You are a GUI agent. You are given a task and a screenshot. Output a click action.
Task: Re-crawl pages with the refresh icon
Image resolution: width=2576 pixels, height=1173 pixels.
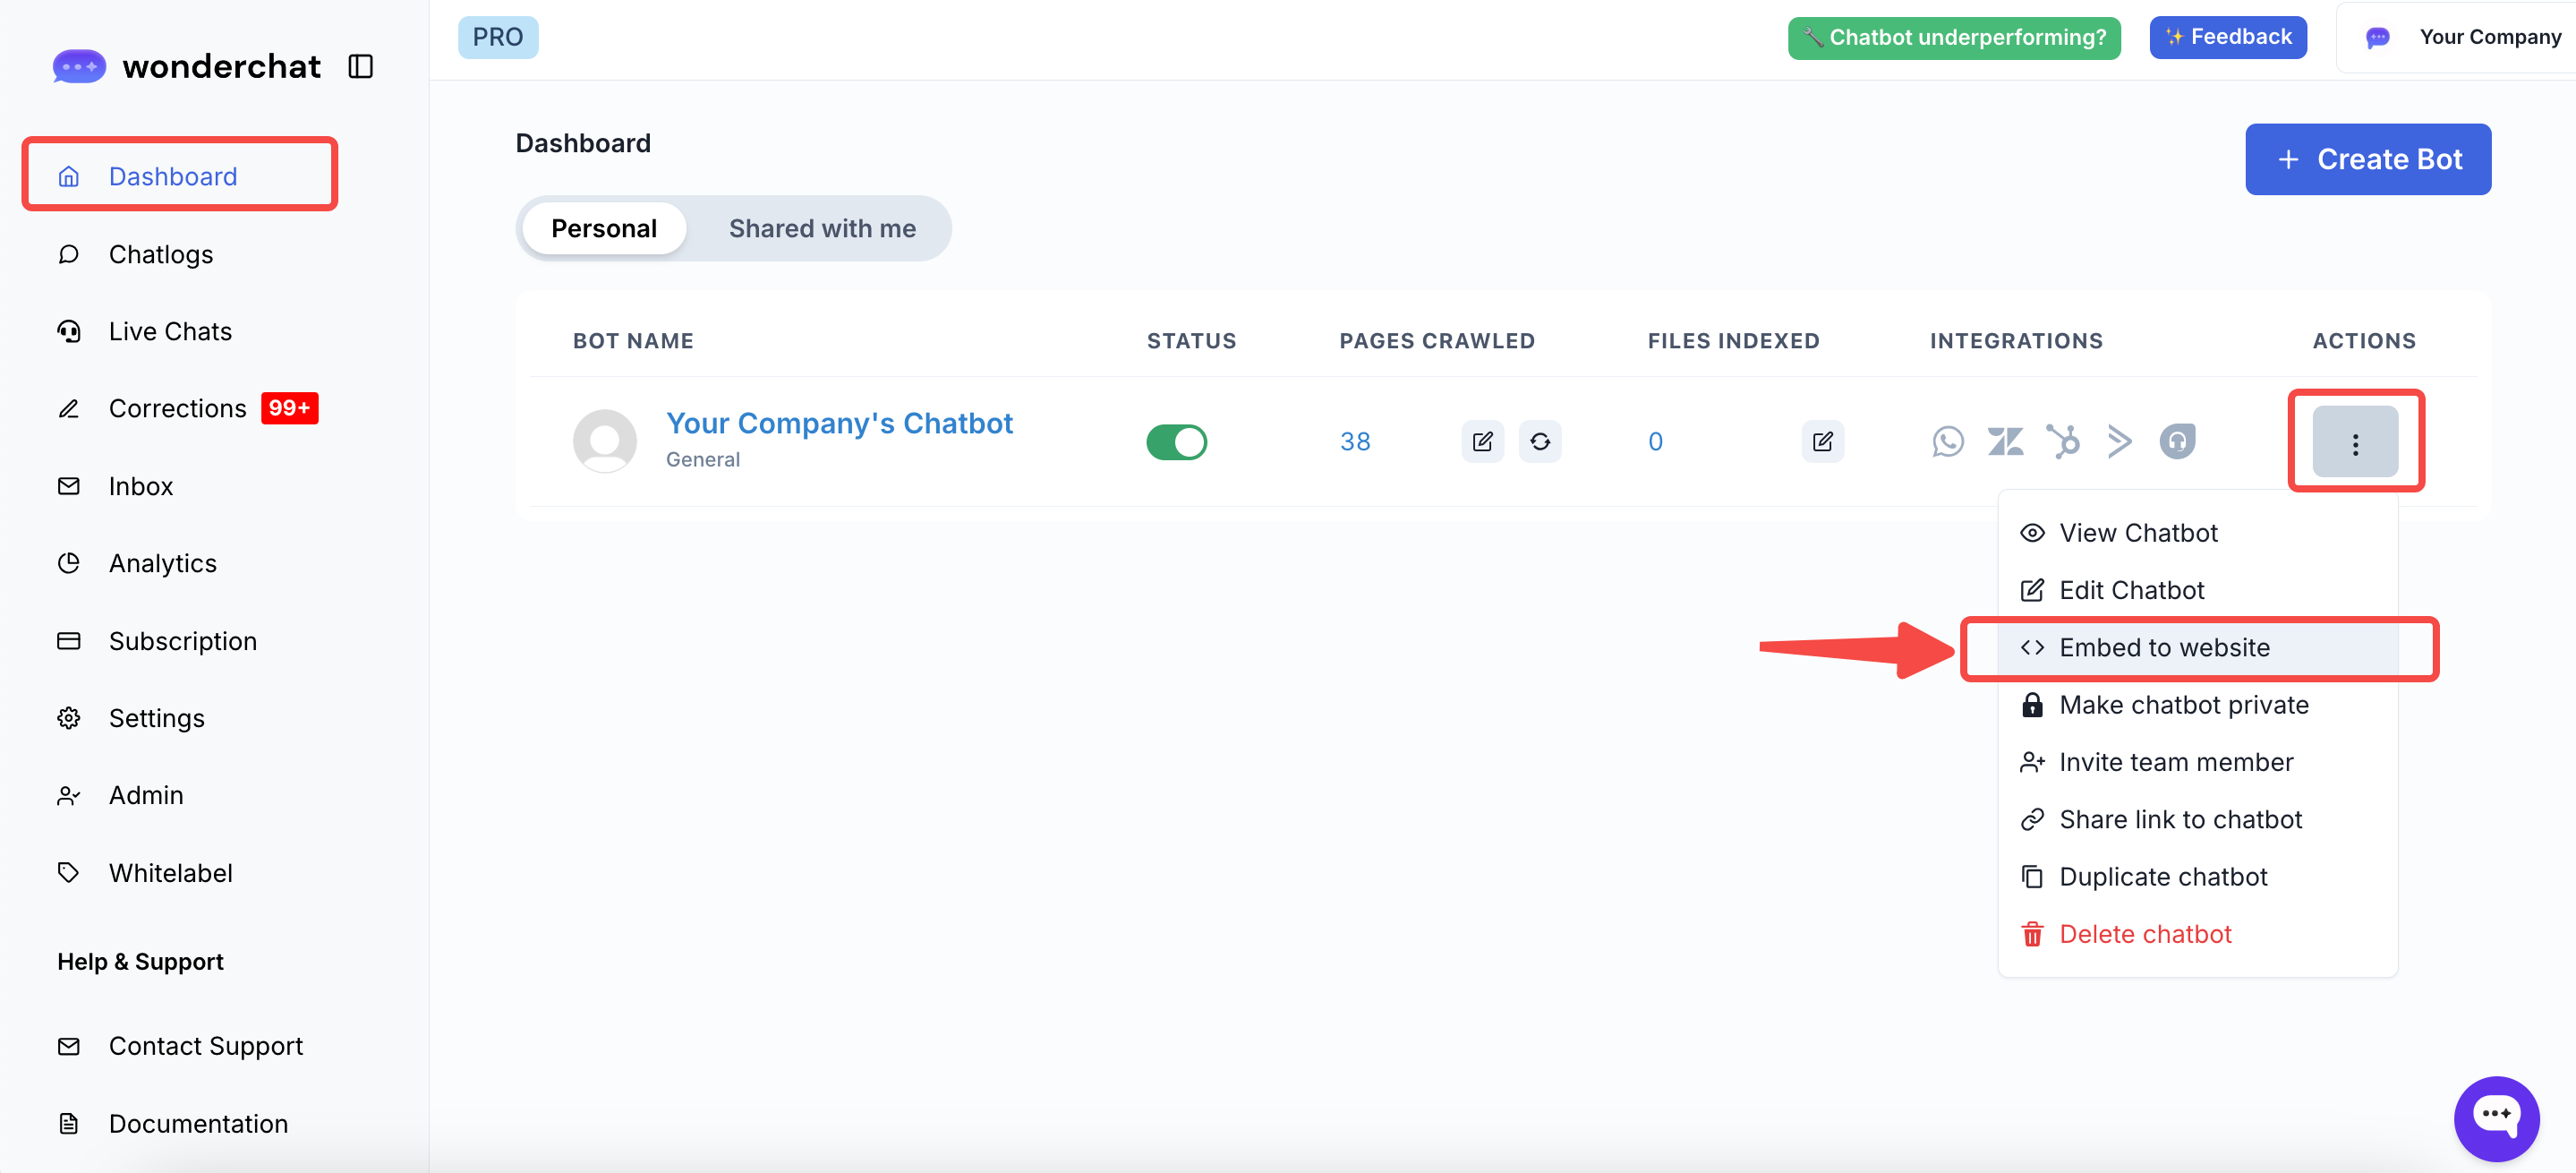pos(1539,441)
